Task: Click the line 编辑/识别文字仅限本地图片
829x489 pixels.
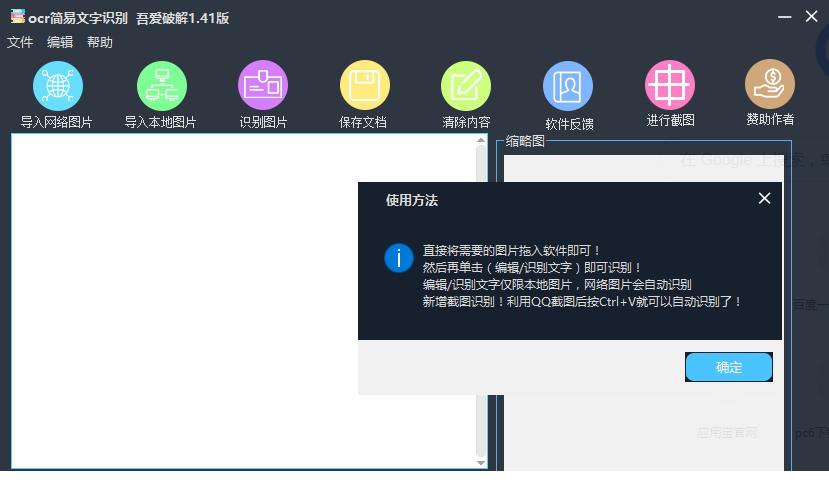Action: (x=557, y=284)
